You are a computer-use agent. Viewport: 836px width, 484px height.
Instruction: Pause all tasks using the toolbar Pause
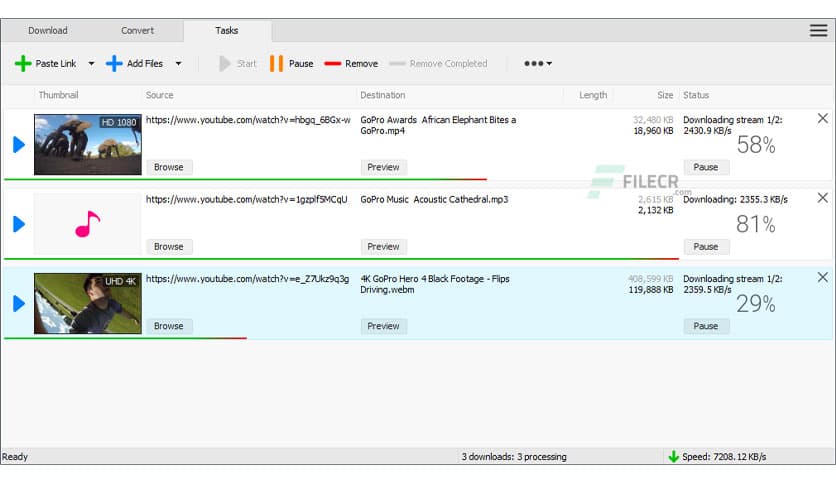pos(291,63)
